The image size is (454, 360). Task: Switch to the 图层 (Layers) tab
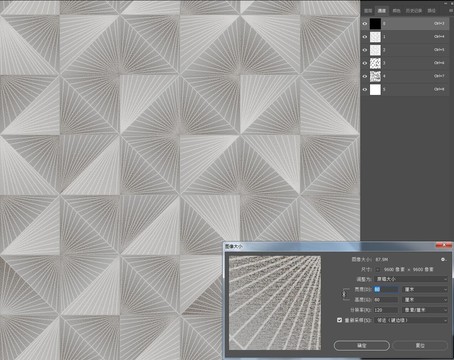tap(368, 11)
